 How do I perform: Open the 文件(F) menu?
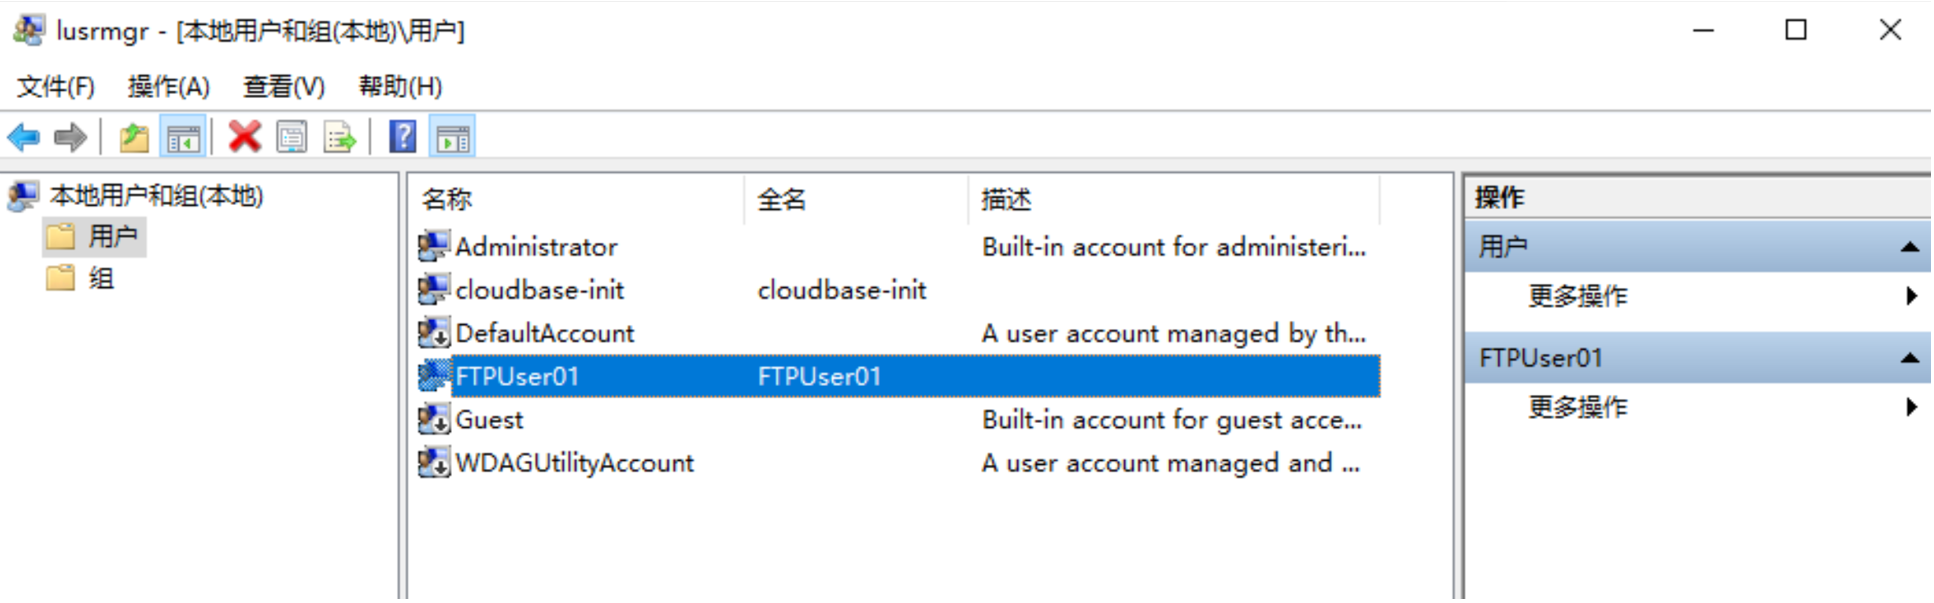click(56, 87)
